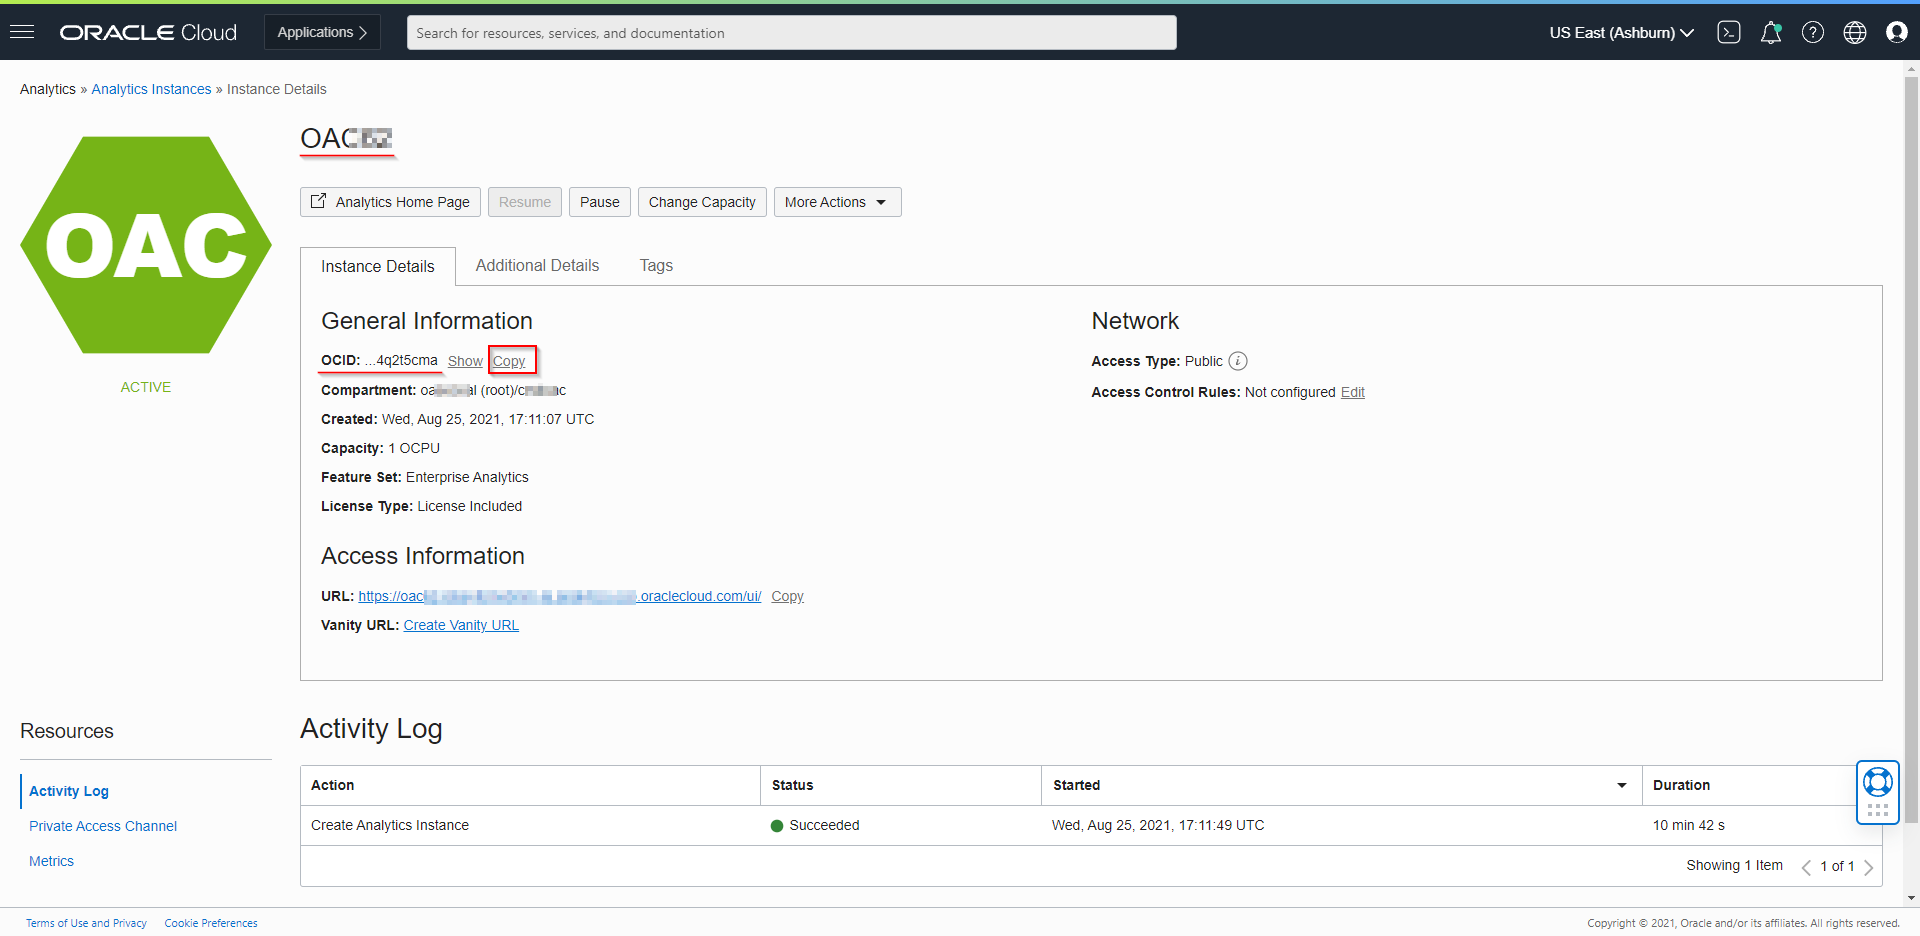Click the activity Started timestamp cell
The height and width of the screenshot is (936, 1920).
pyautogui.click(x=1158, y=825)
